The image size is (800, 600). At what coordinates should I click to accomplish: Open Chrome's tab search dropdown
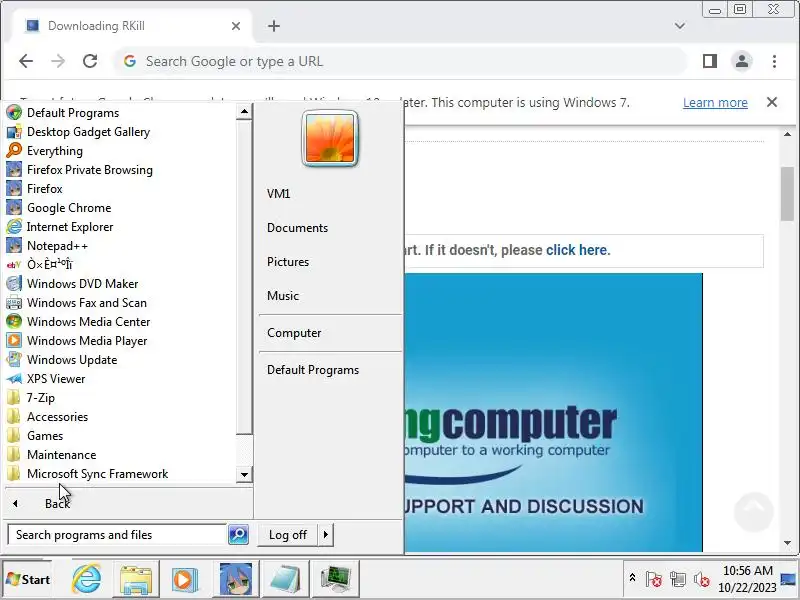click(680, 26)
